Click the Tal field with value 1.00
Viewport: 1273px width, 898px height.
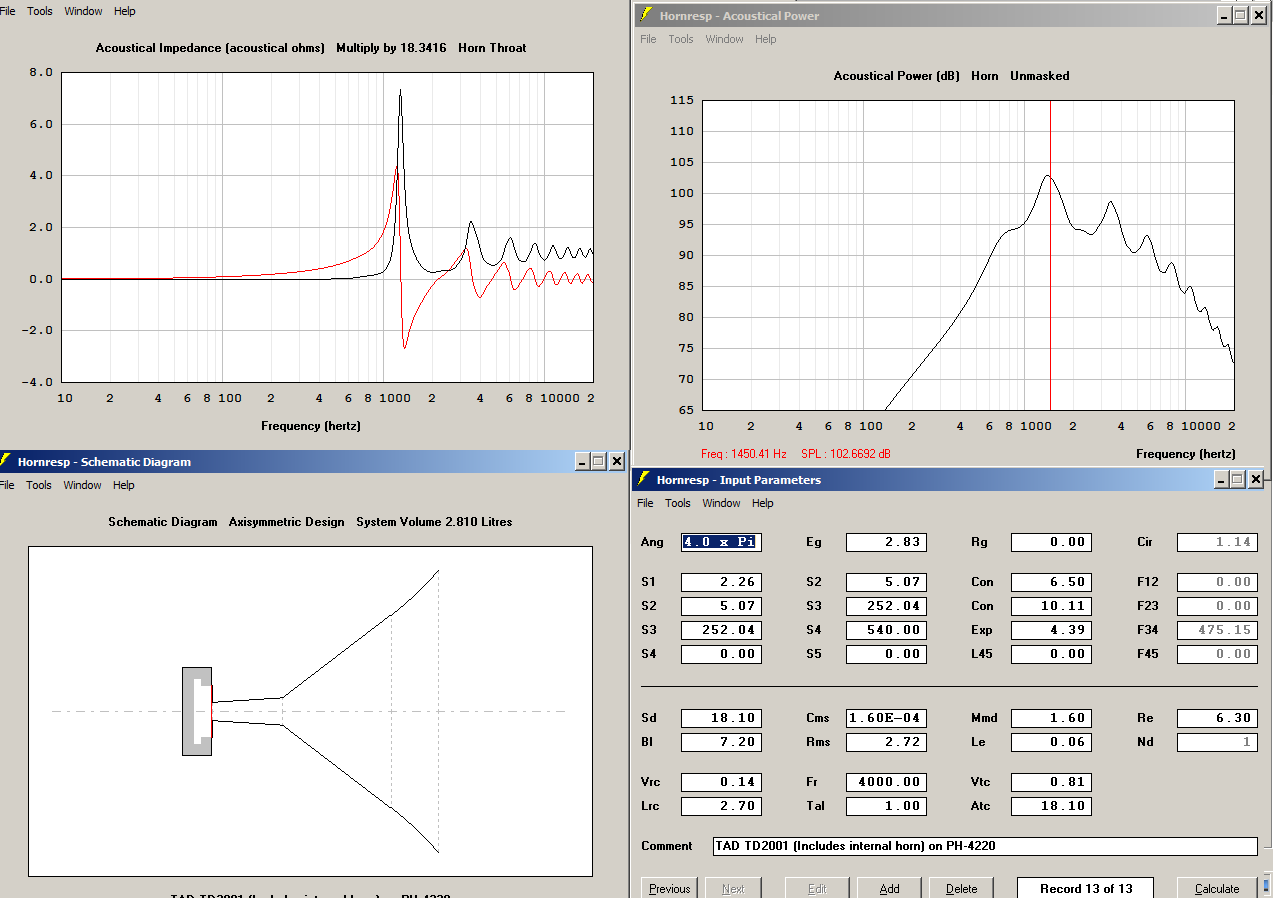coord(886,806)
